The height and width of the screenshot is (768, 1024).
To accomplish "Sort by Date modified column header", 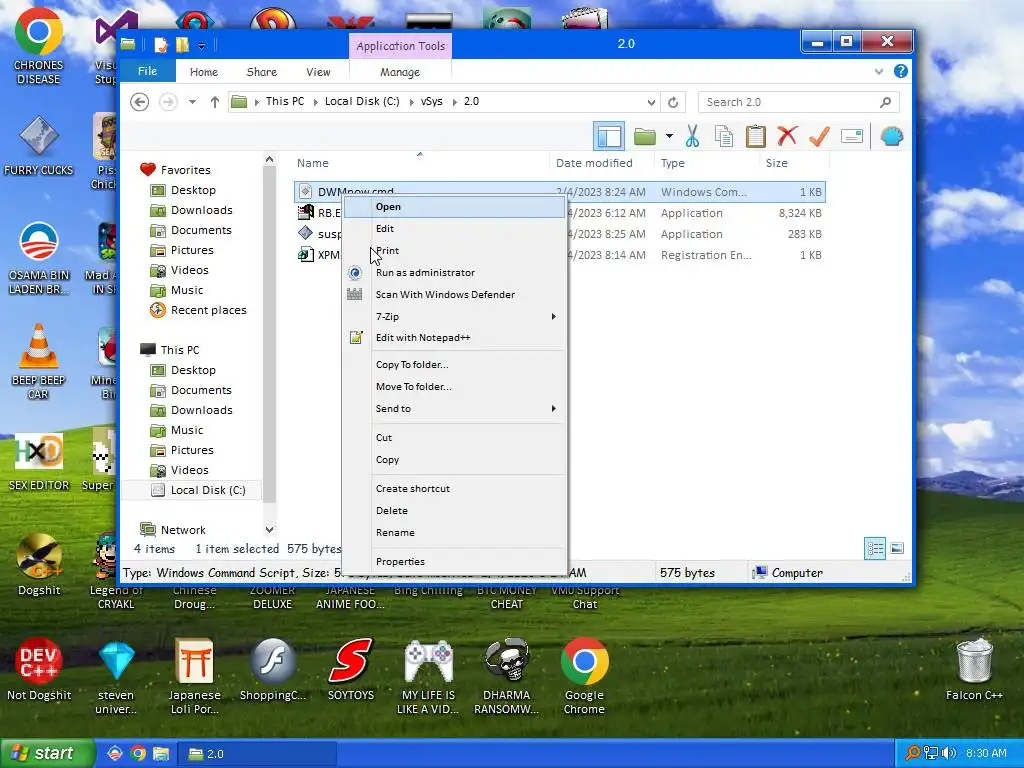I will click(x=594, y=163).
